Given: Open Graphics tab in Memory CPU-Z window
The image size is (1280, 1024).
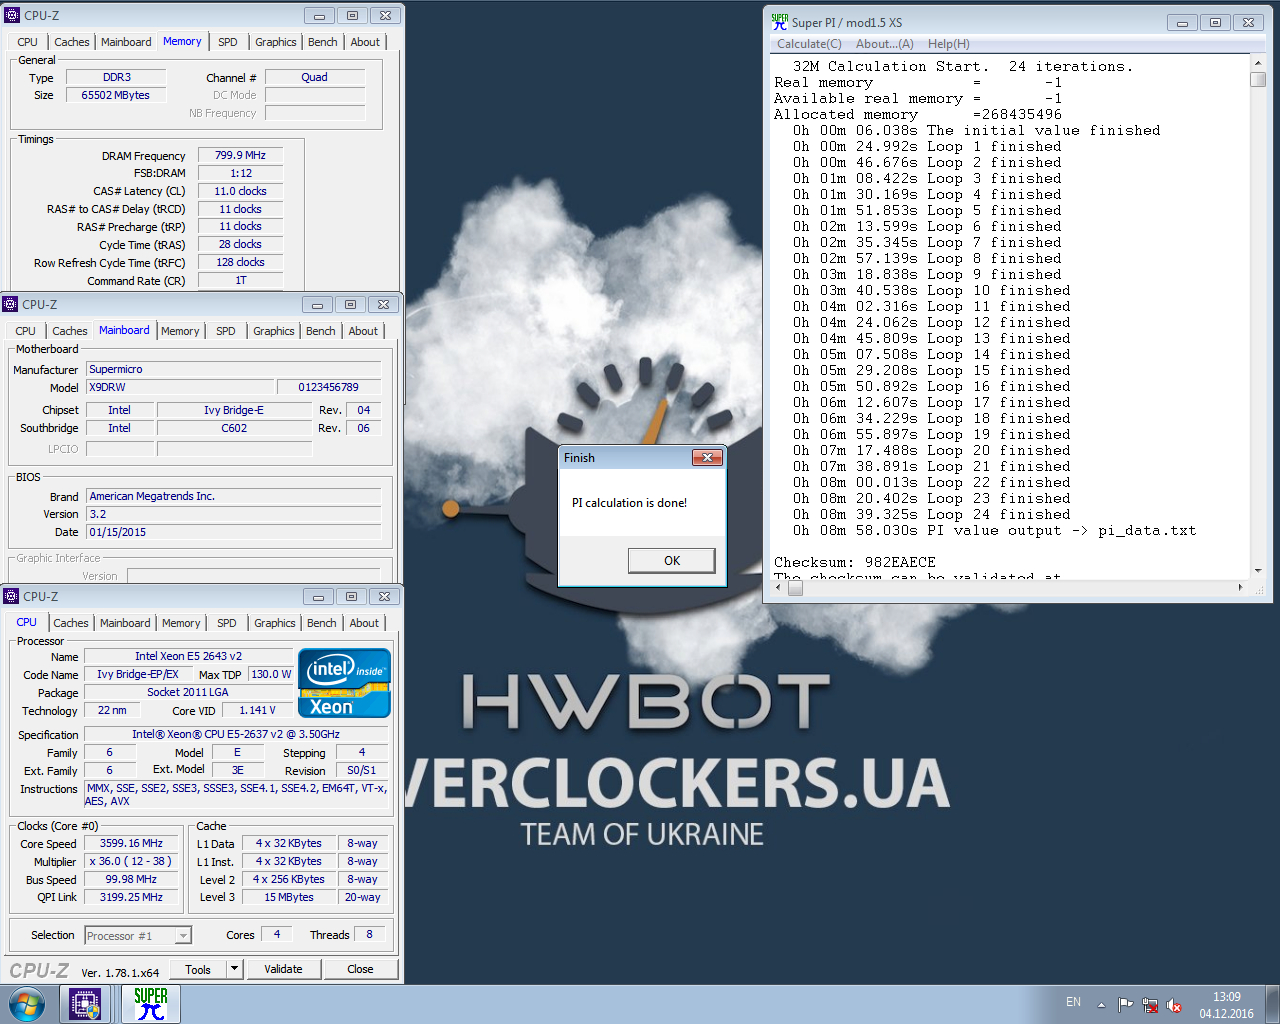Looking at the screenshot, I should click(x=275, y=42).
